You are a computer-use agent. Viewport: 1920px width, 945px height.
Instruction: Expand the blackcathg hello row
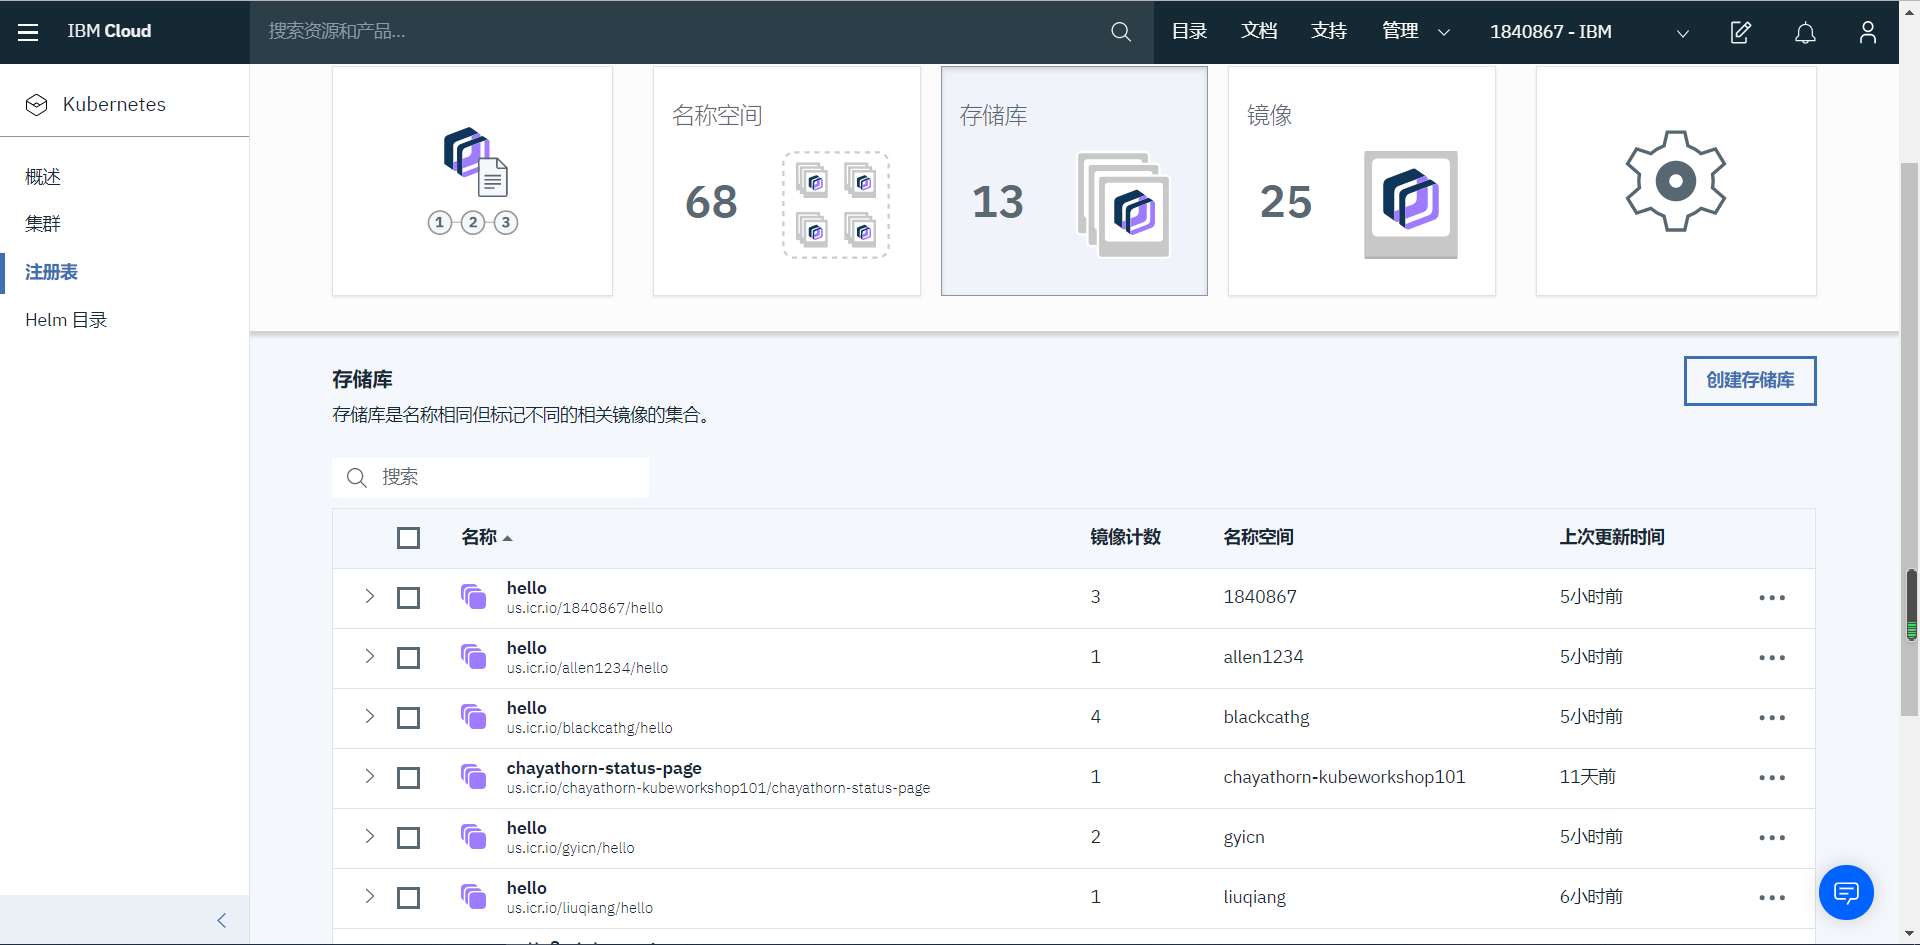tap(369, 716)
